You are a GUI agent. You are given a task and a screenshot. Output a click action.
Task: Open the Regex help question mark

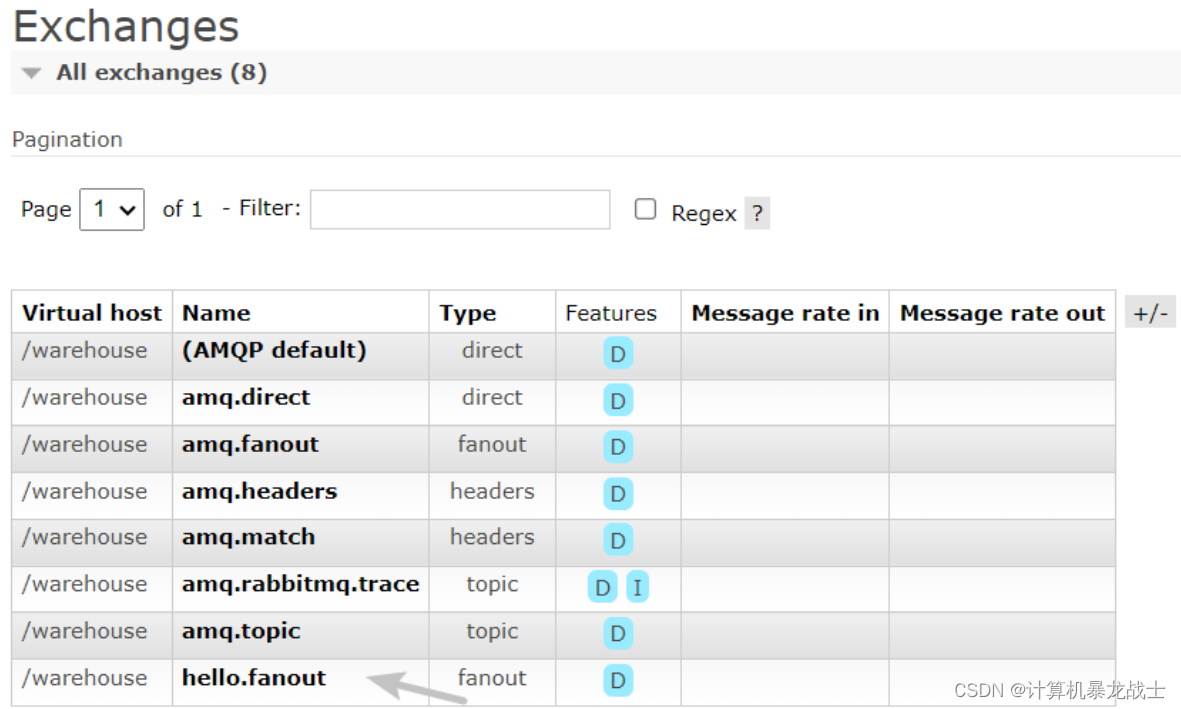tap(757, 213)
